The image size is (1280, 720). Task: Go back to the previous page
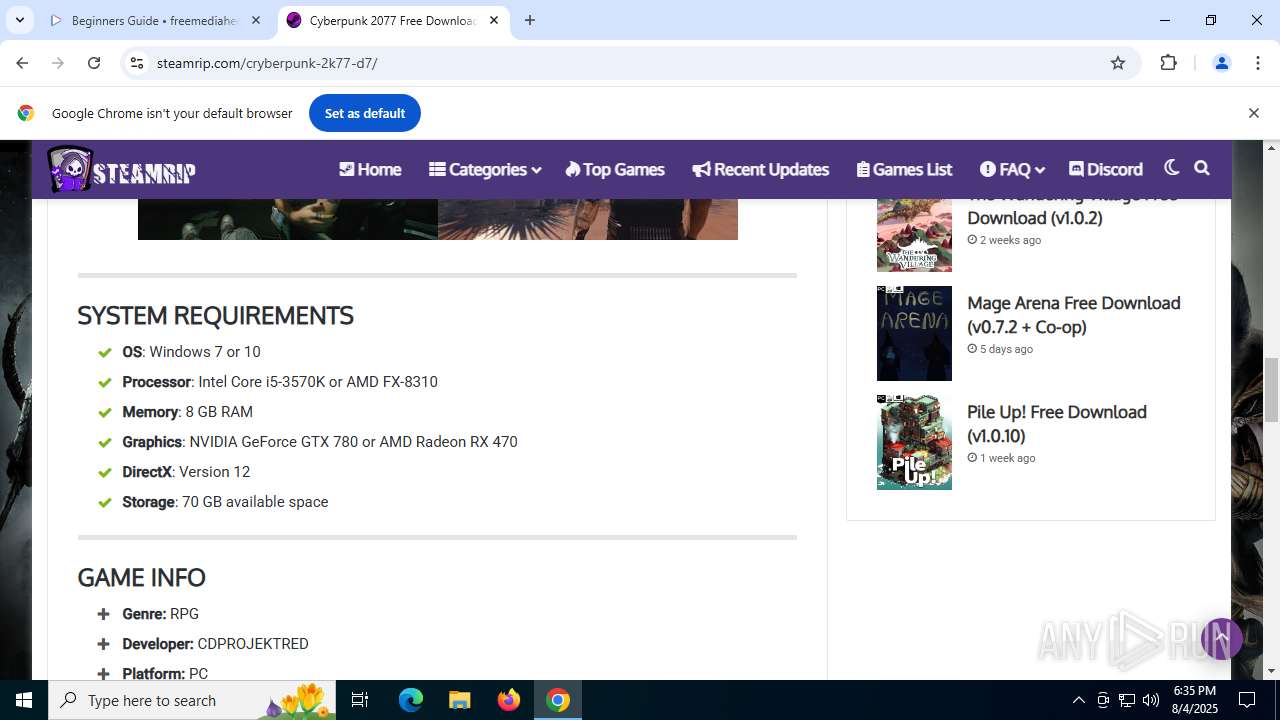(x=22, y=63)
